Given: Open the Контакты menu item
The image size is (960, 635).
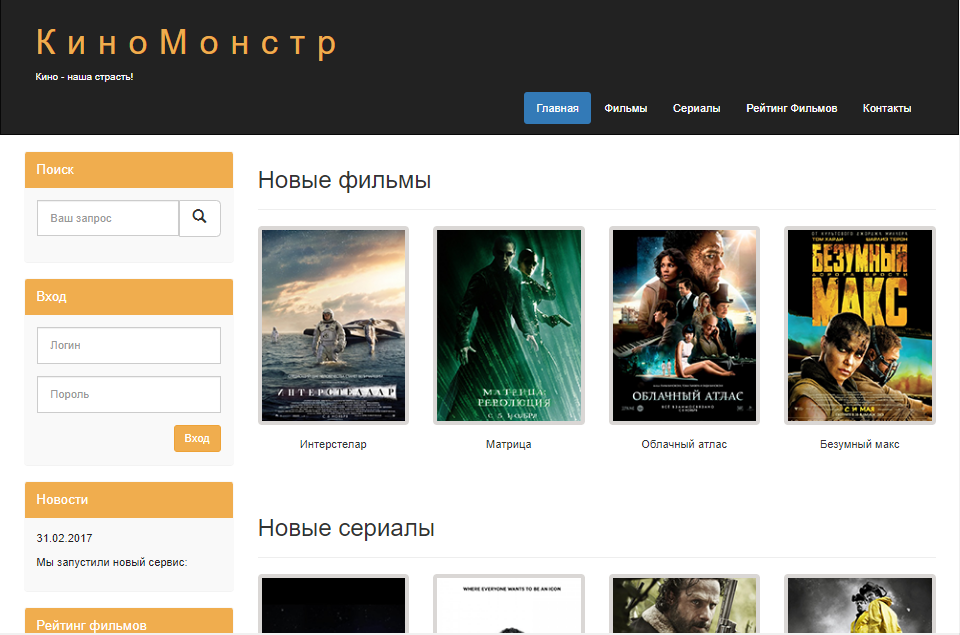Looking at the screenshot, I should 887,108.
